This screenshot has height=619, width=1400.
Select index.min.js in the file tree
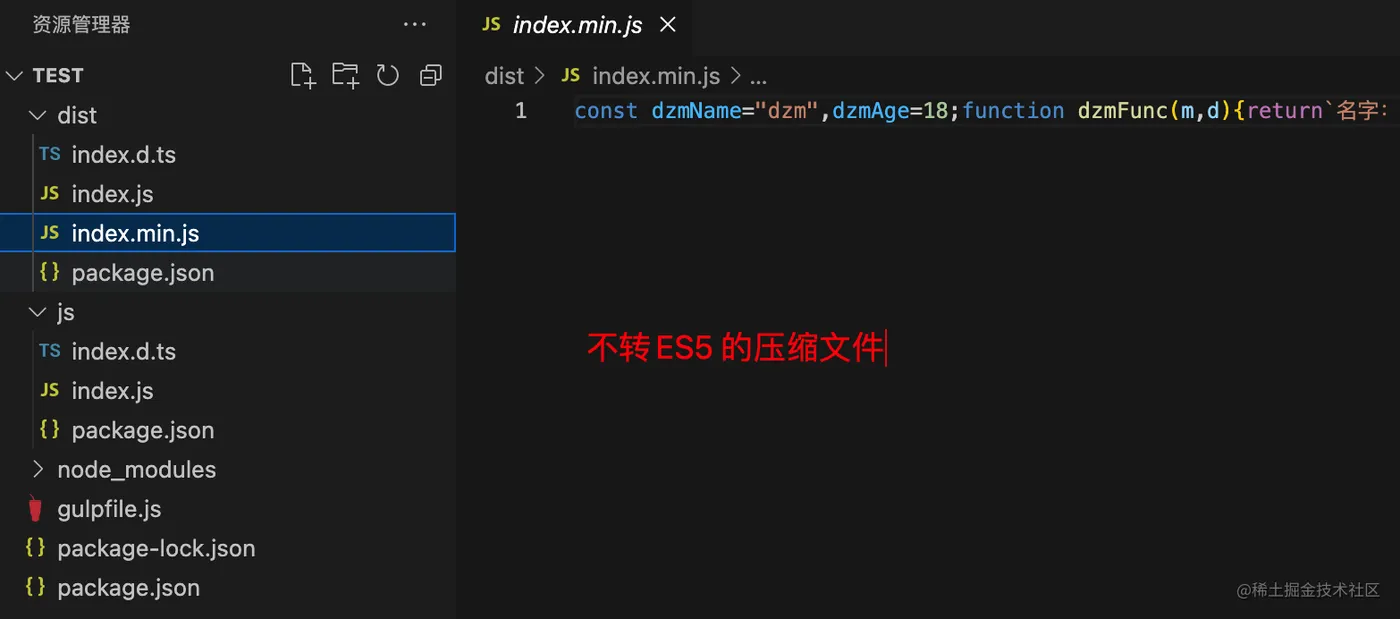(x=228, y=233)
